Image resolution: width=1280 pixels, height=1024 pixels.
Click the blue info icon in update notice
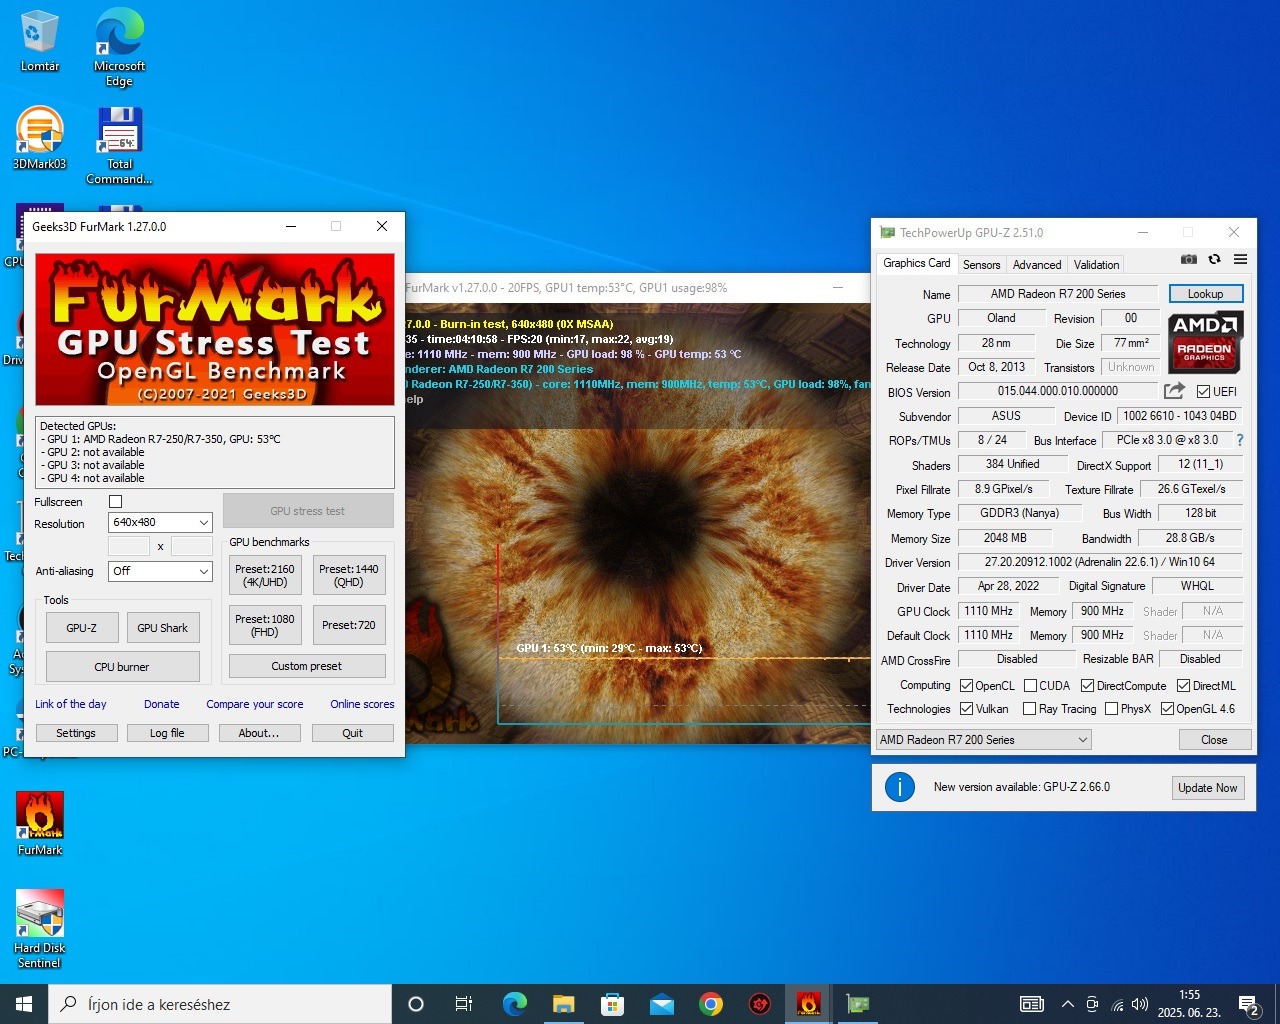(x=900, y=787)
